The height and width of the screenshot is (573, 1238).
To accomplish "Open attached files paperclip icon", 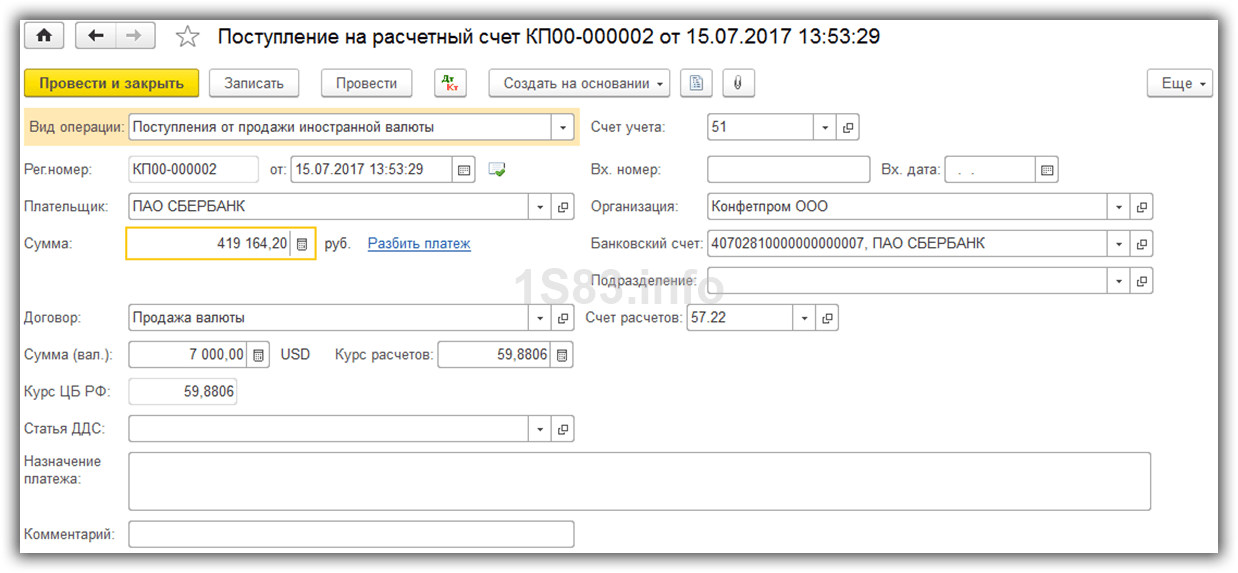I will 737,83.
